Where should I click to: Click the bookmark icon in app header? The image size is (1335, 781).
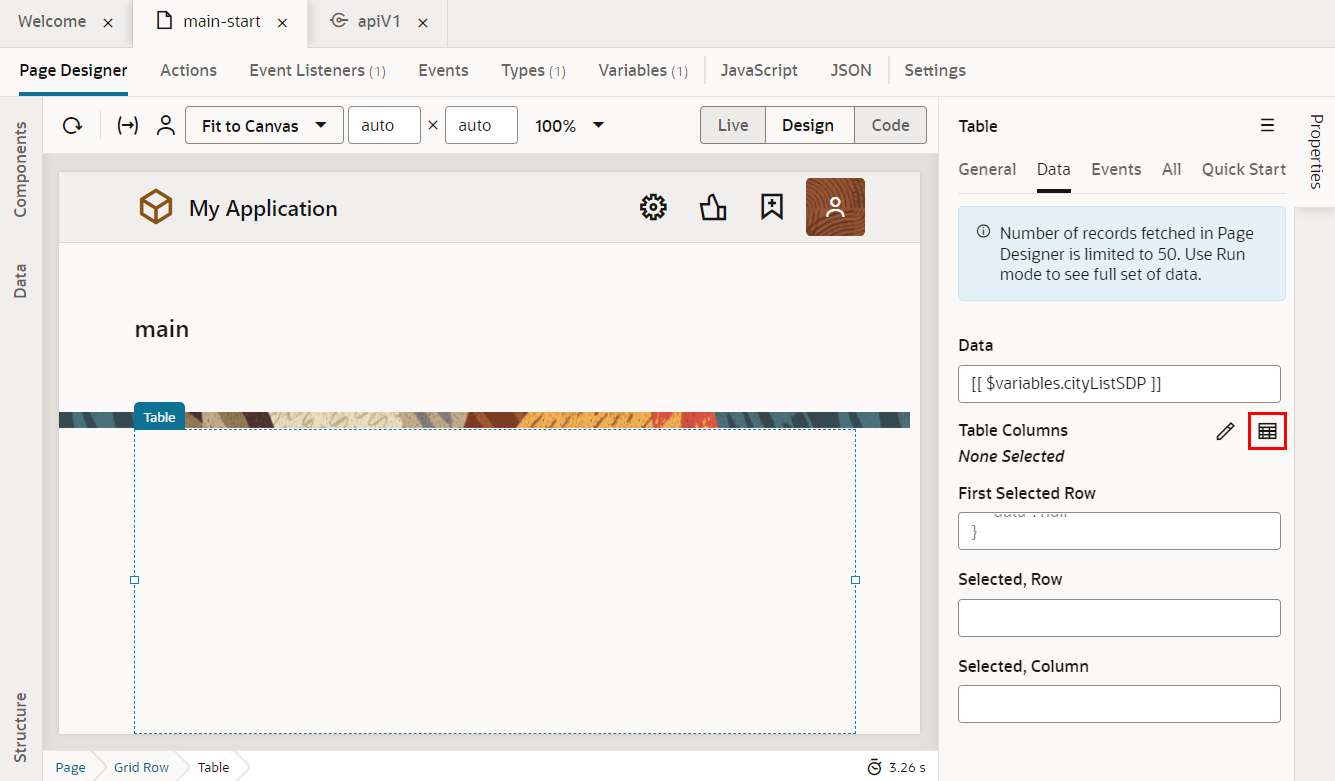point(771,207)
